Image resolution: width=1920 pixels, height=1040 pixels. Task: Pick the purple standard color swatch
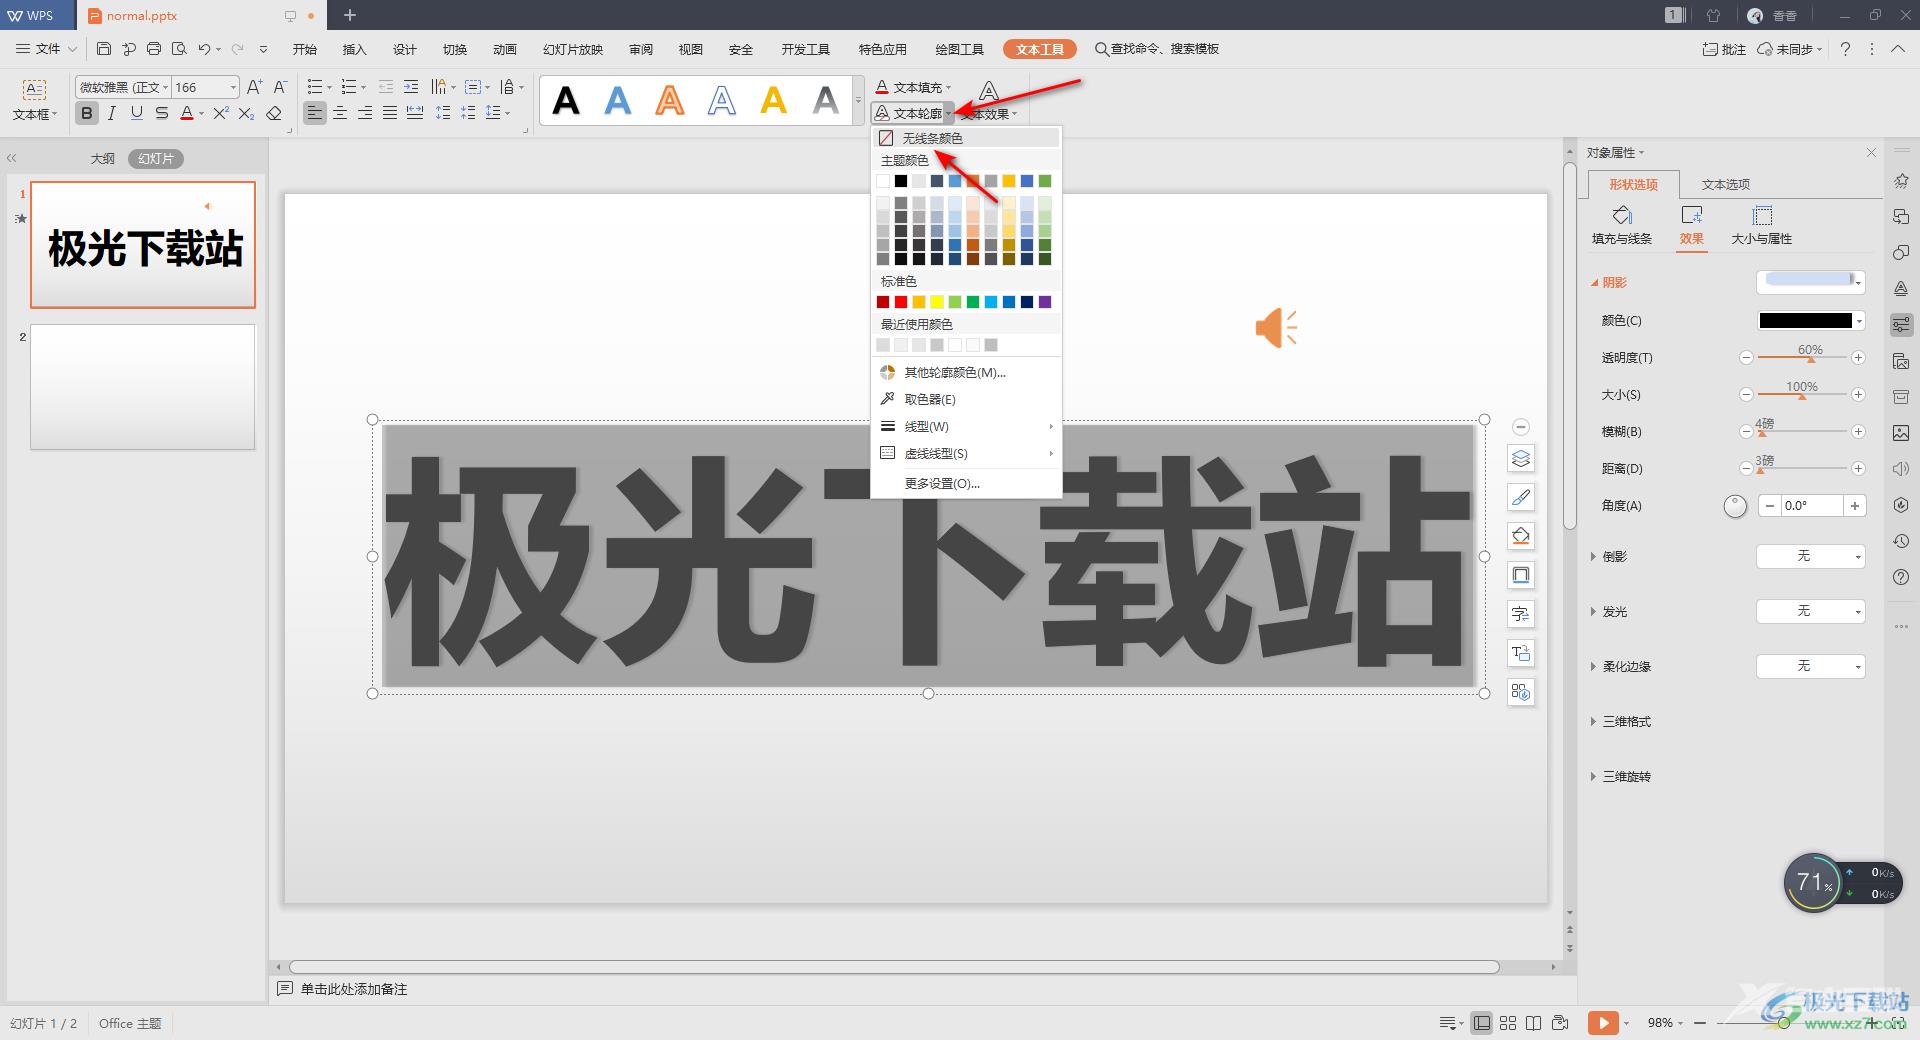(1045, 302)
